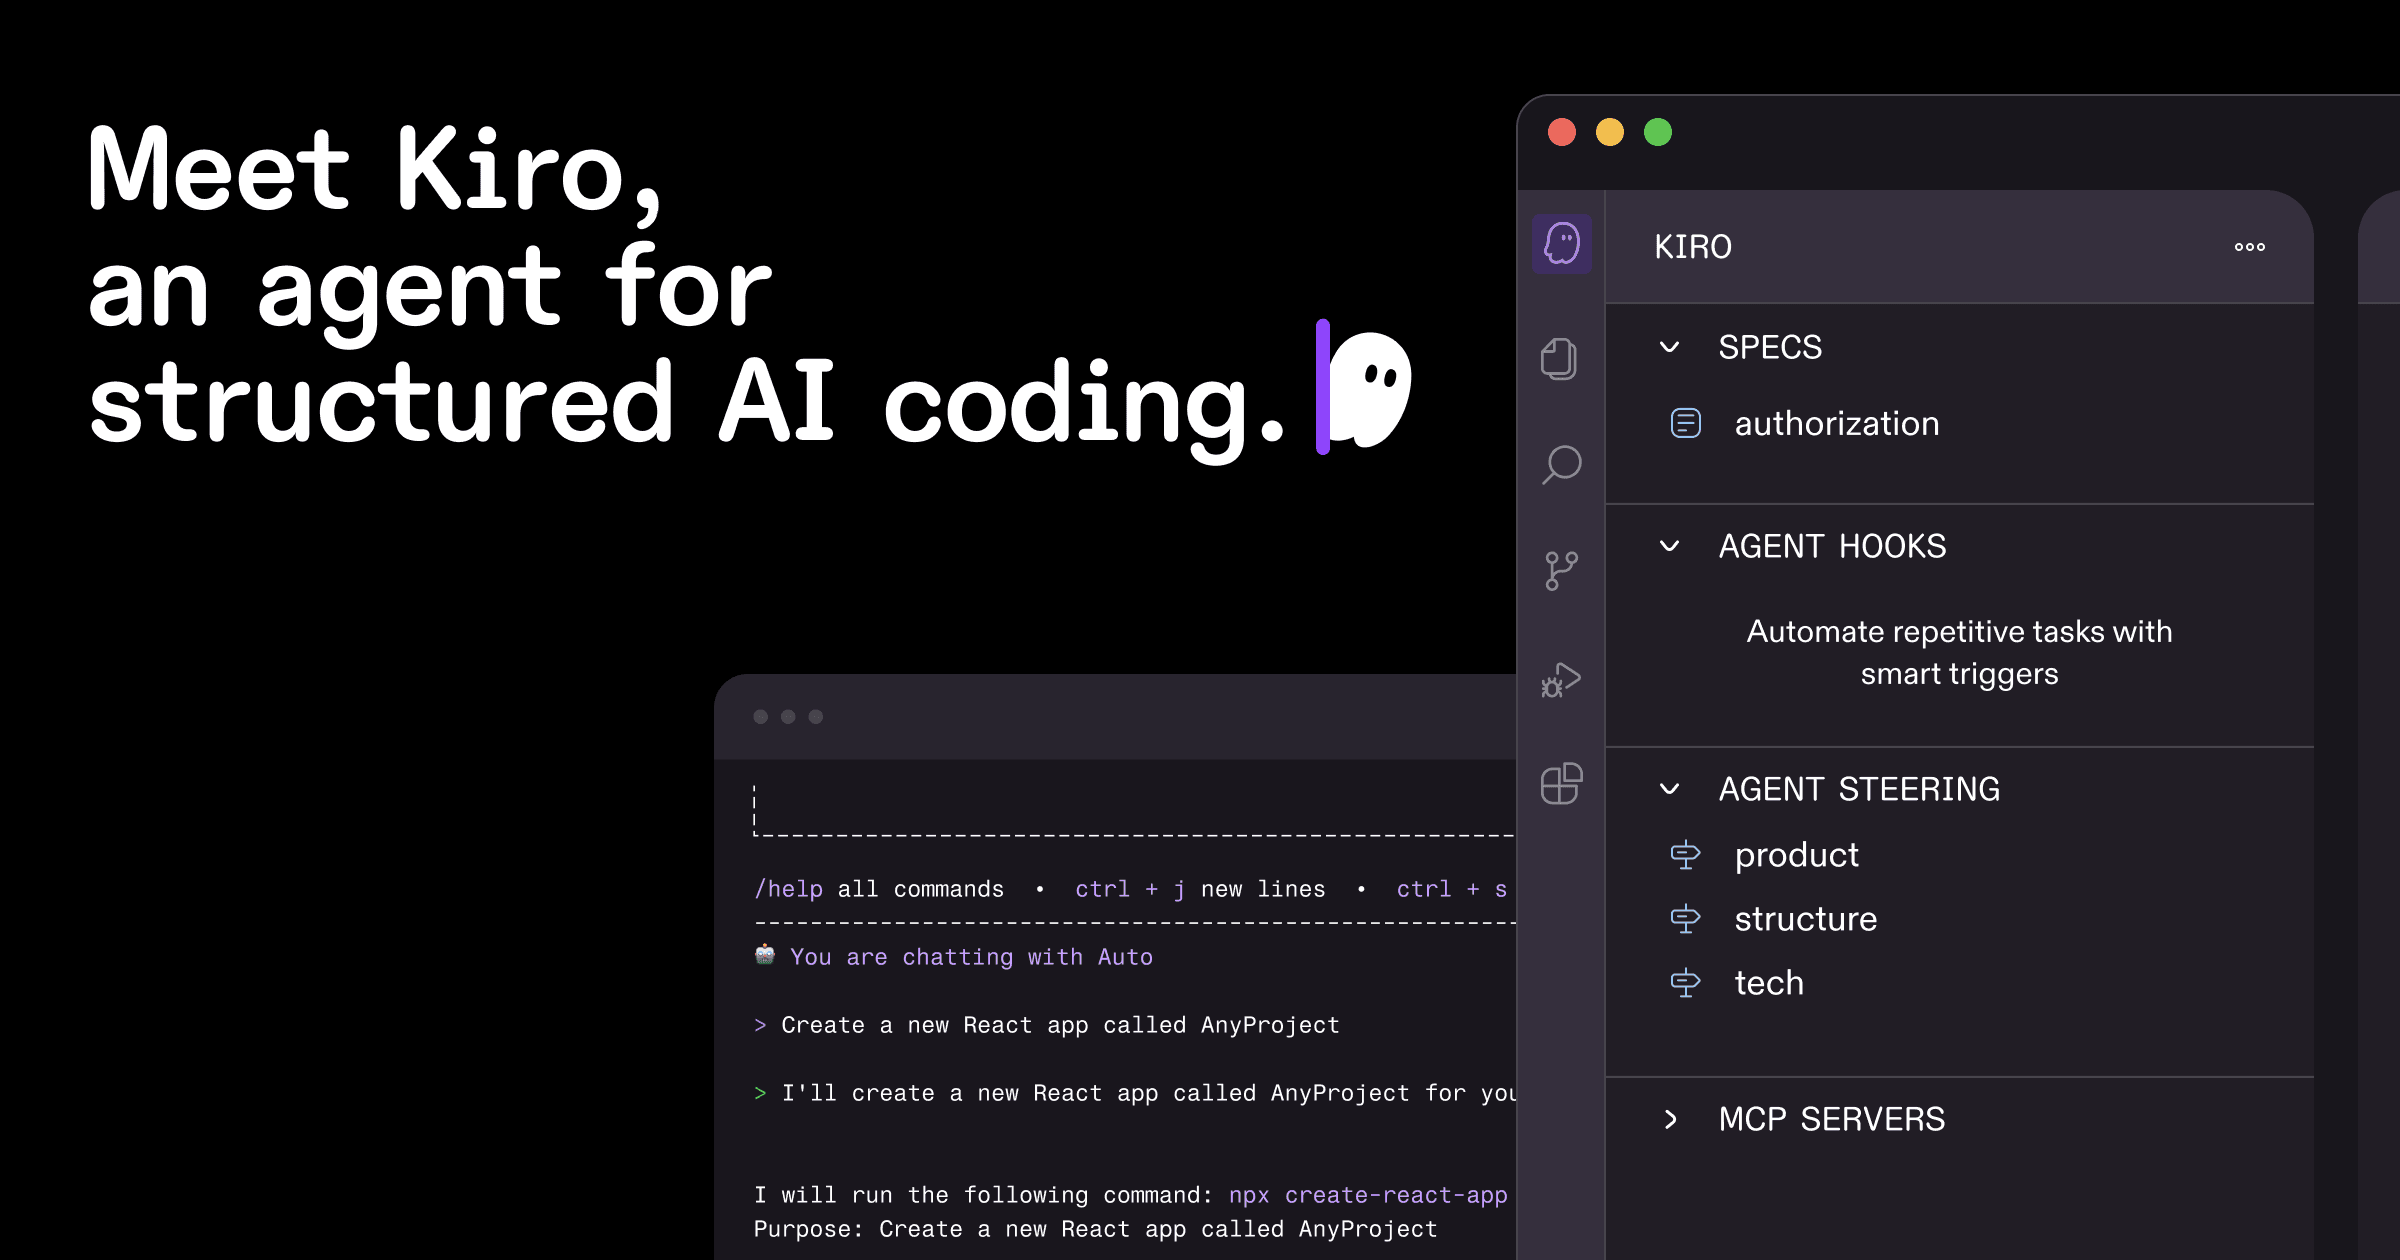Collapse the AGENT HOOKS section chevron
This screenshot has height=1260, width=2400.
[x=1669, y=546]
